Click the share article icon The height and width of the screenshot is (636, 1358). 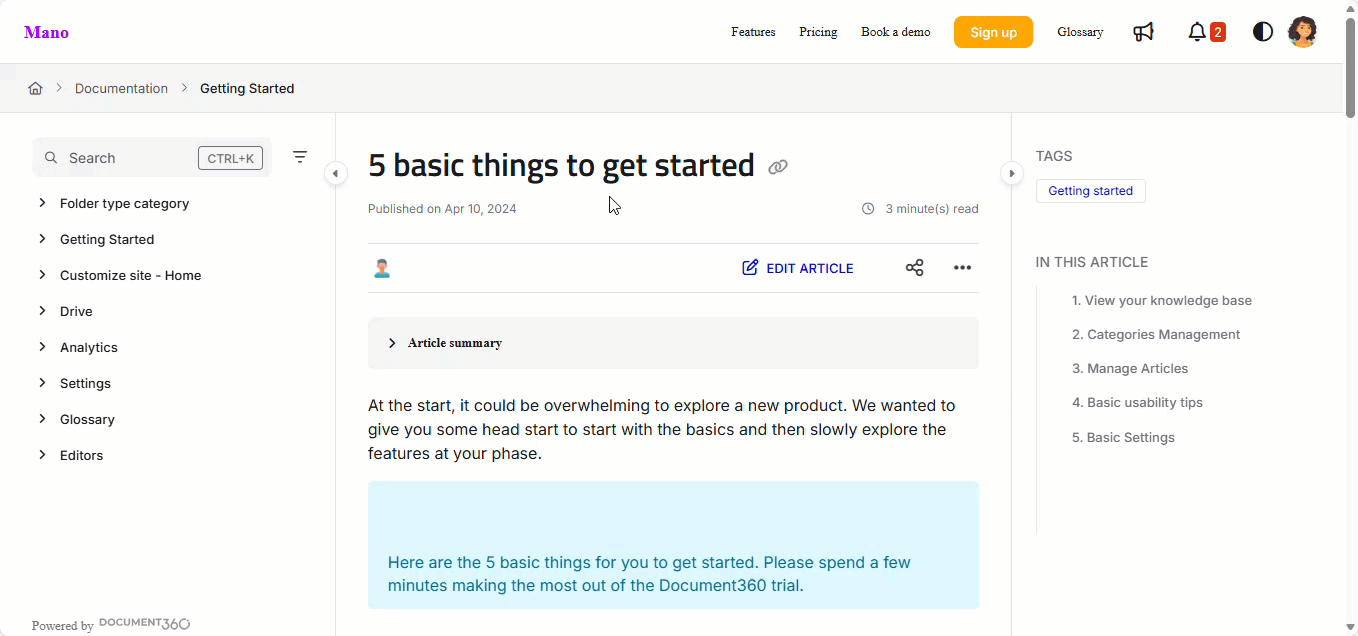914,268
